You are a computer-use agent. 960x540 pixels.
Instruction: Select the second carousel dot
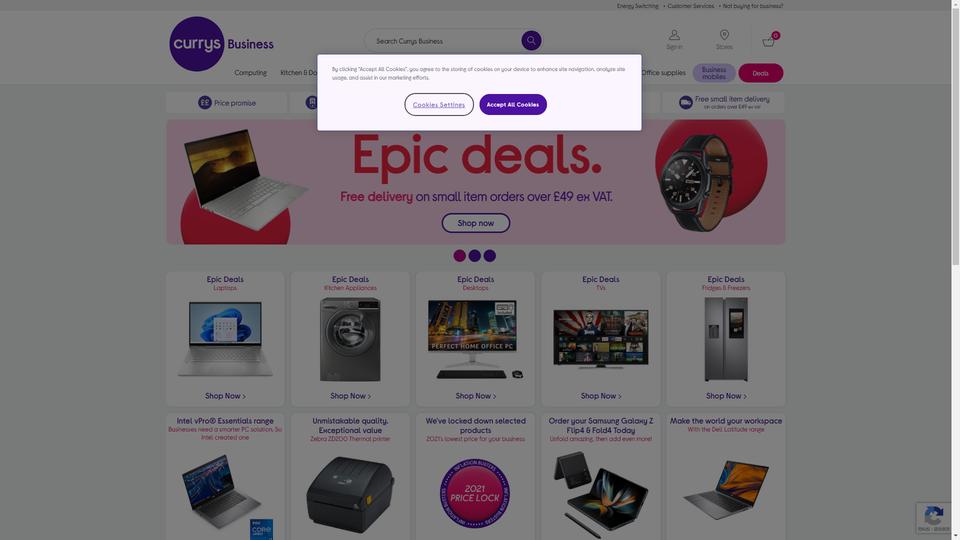[x=474, y=256]
